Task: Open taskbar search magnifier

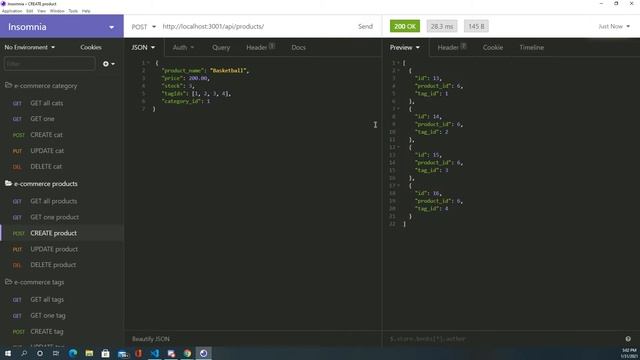Action: click(24, 353)
